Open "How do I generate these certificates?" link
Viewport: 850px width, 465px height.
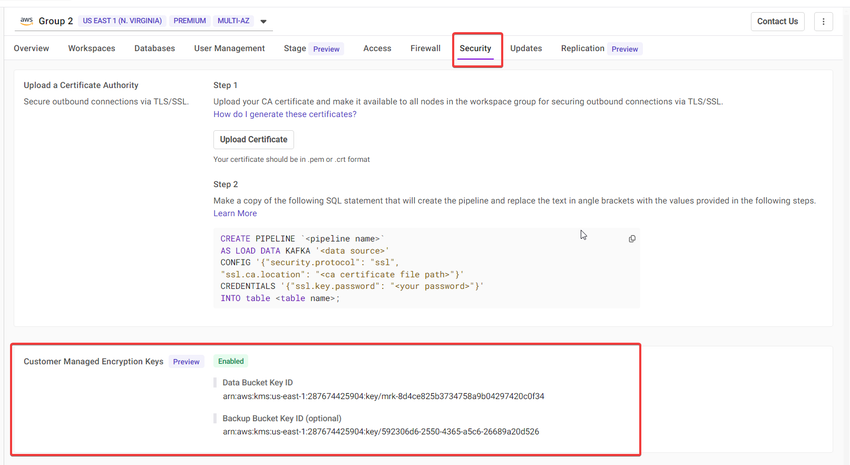click(x=285, y=114)
